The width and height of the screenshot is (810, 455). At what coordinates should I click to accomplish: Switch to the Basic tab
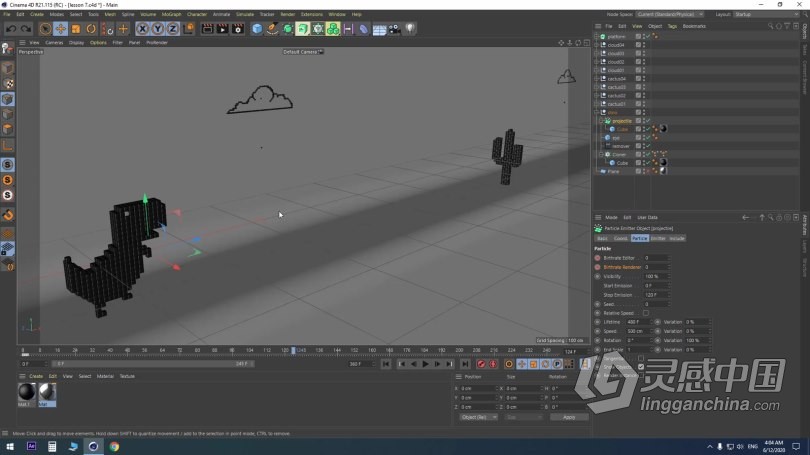tap(603, 239)
